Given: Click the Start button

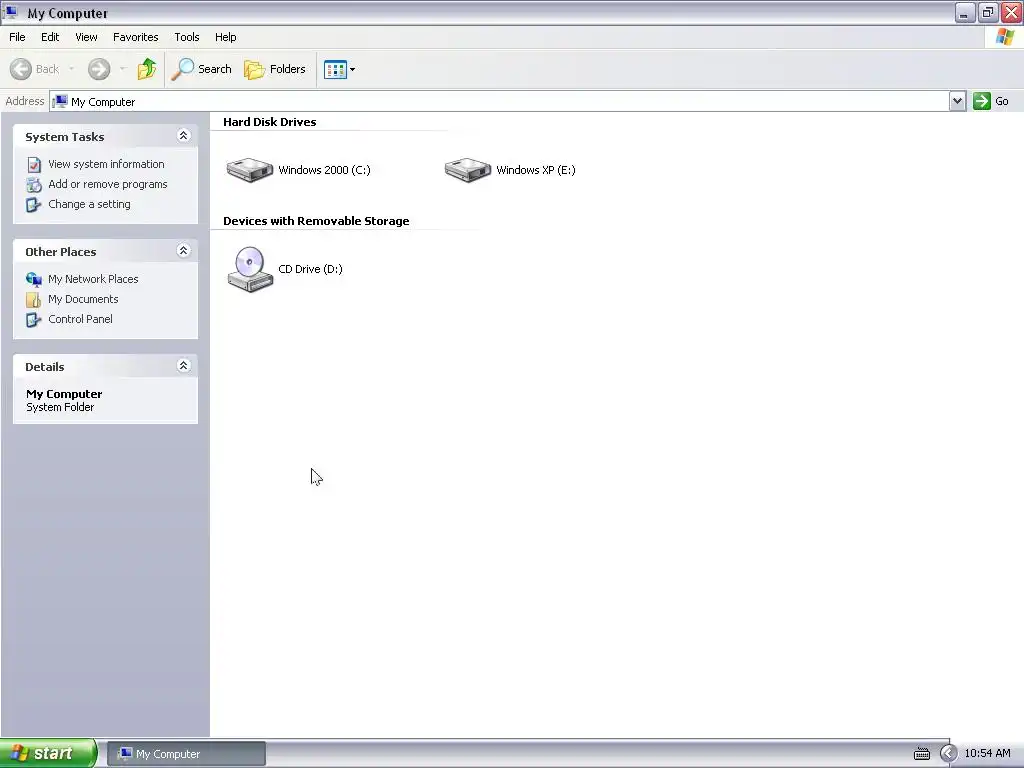Looking at the screenshot, I should coord(48,753).
